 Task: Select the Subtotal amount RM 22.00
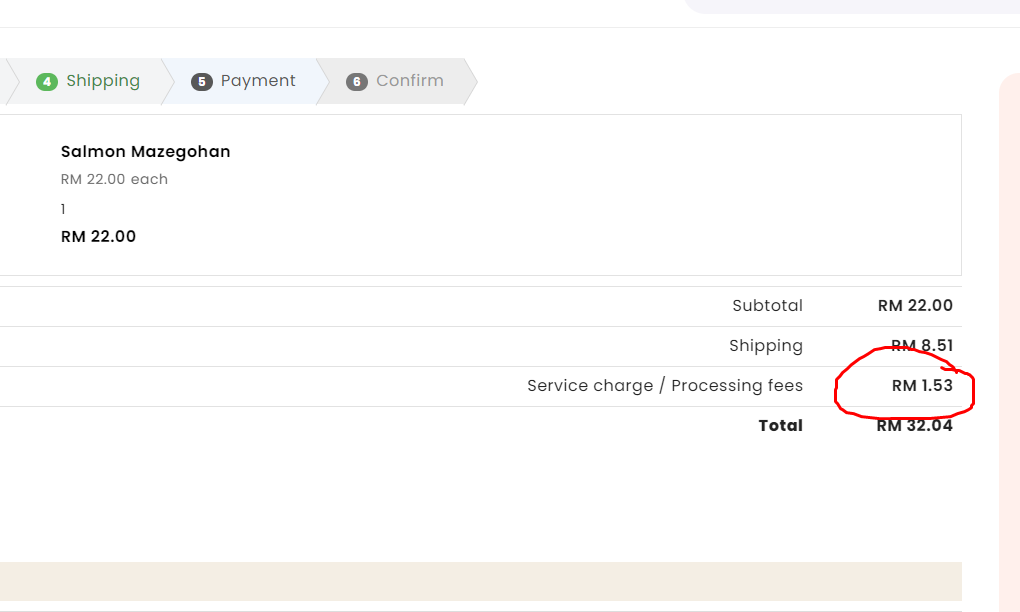pyautogui.click(x=915, y=306)
